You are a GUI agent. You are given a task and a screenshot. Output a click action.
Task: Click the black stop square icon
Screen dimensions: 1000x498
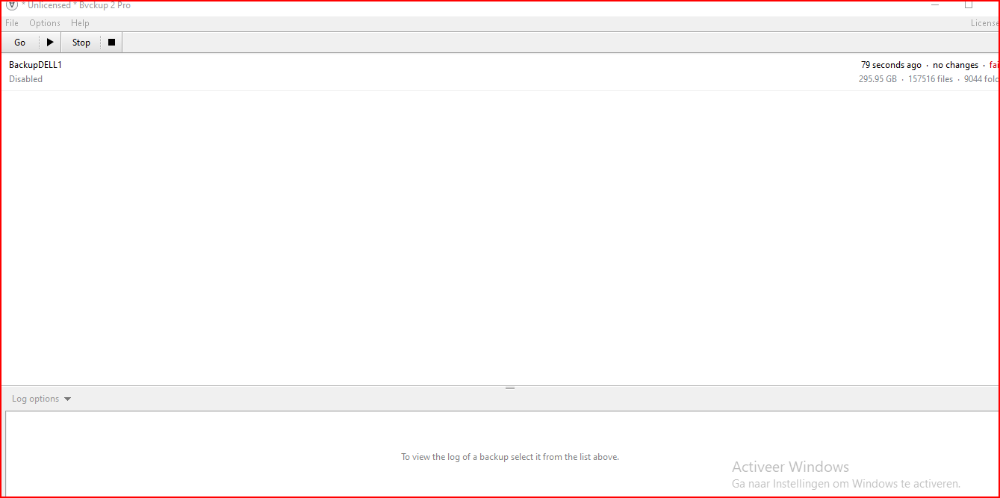[111, 42]
